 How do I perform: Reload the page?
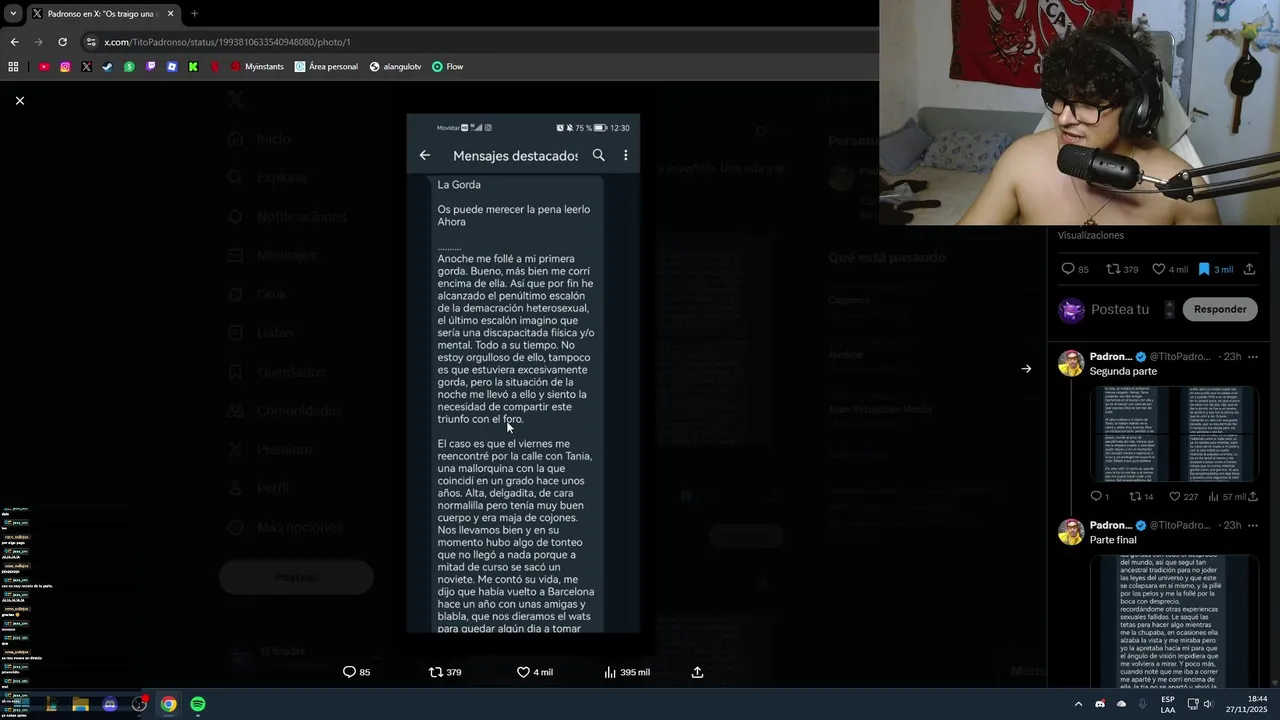[x=62, y=42]
